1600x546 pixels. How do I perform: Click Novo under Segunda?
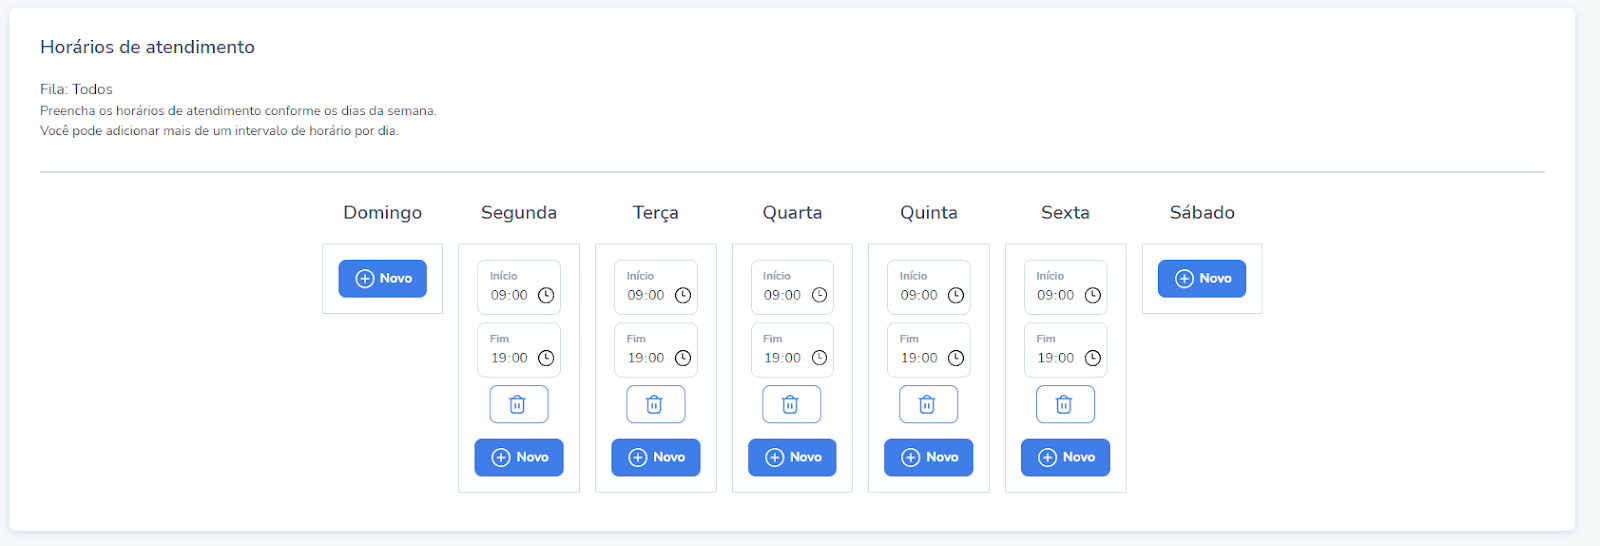pyautogui.click(x=519, y=457)
